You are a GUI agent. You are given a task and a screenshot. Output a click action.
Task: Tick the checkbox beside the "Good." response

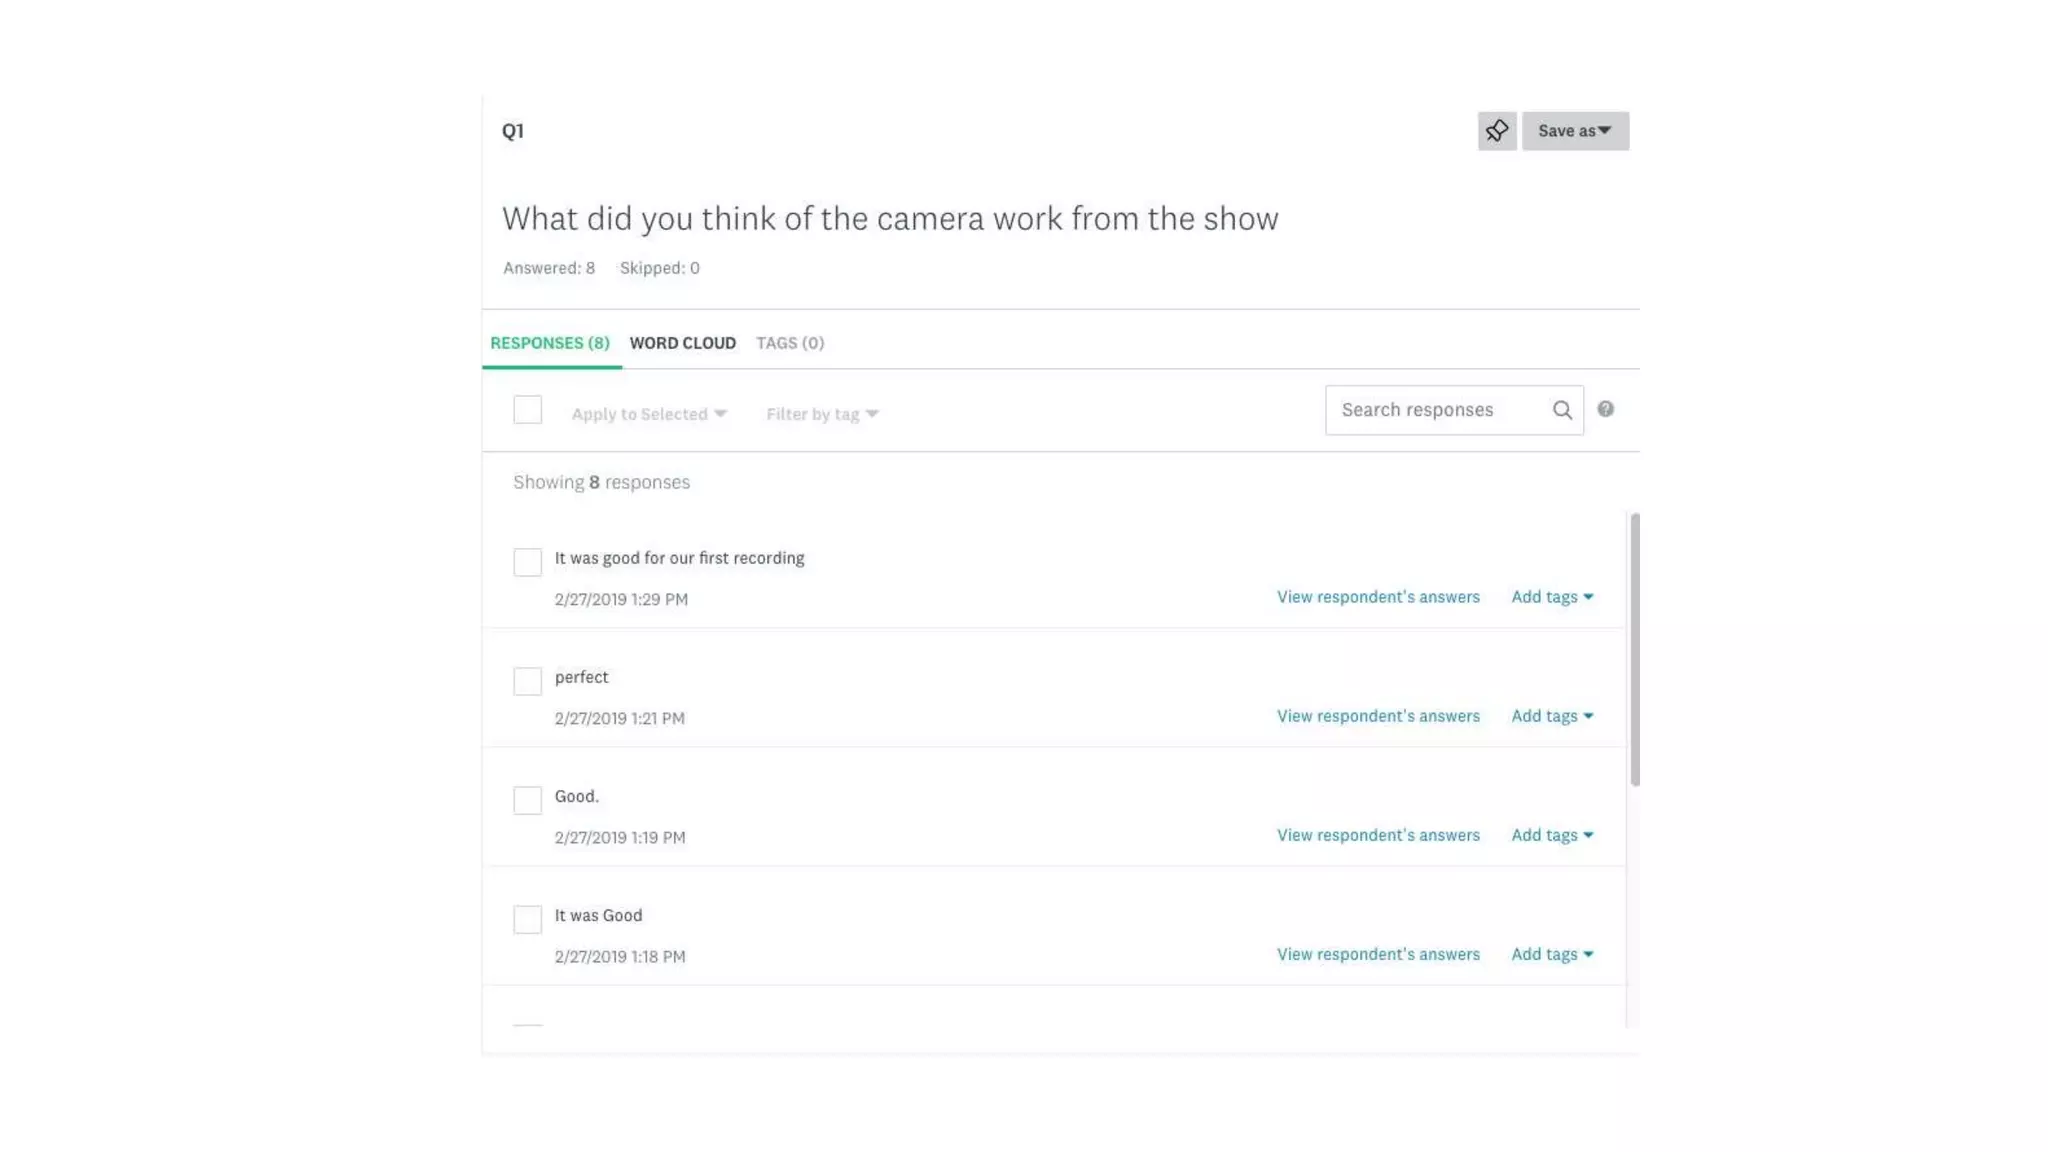click(x=527, y=800)
